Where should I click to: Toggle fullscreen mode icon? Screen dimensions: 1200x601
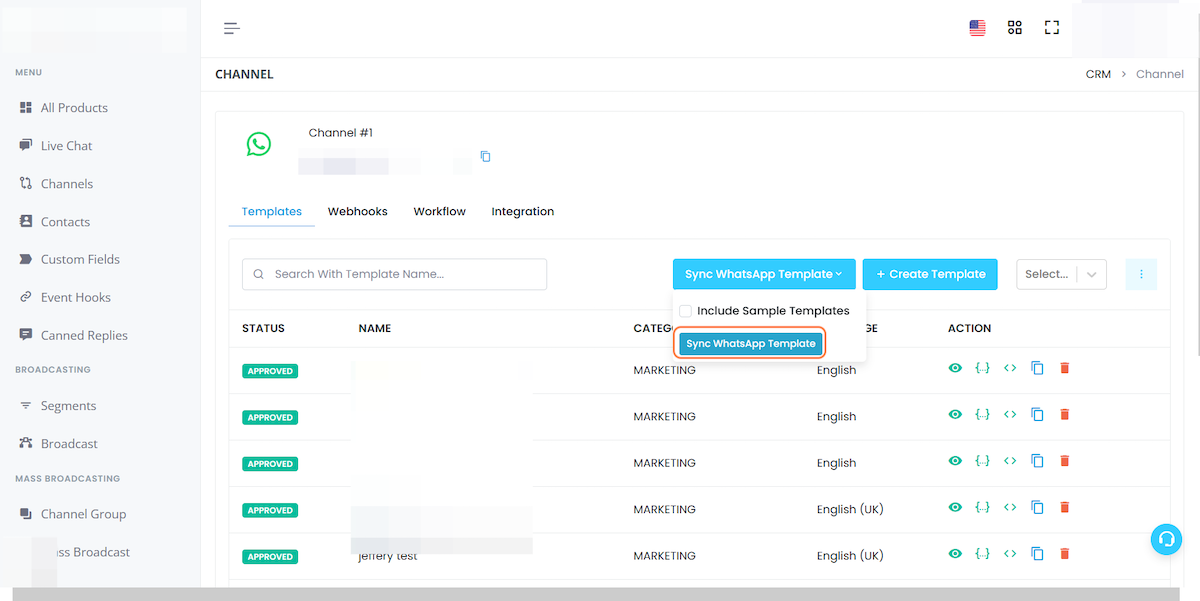click(1052, 28)
